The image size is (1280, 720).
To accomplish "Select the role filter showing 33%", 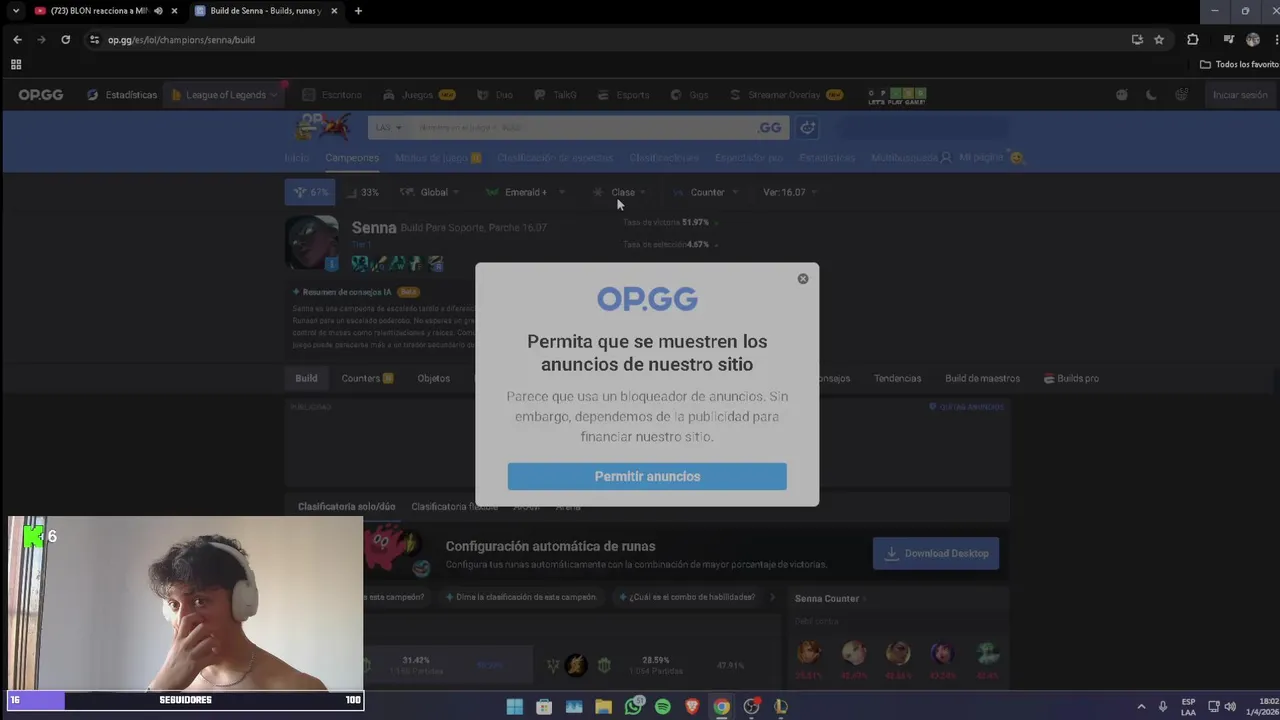I will click(362, 192).
